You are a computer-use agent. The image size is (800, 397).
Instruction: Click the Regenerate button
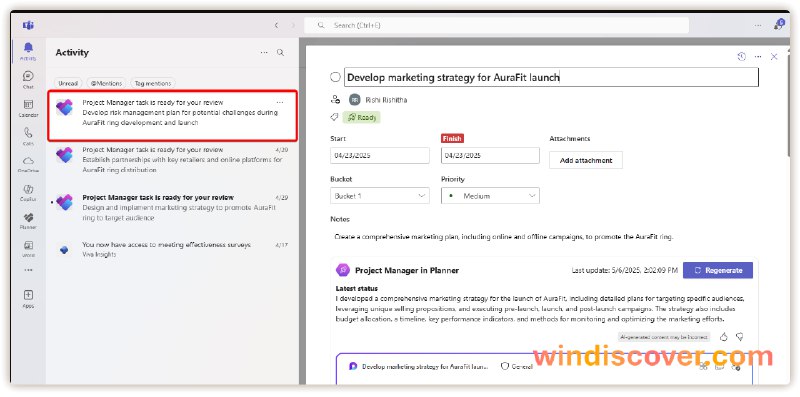[718, 270]
